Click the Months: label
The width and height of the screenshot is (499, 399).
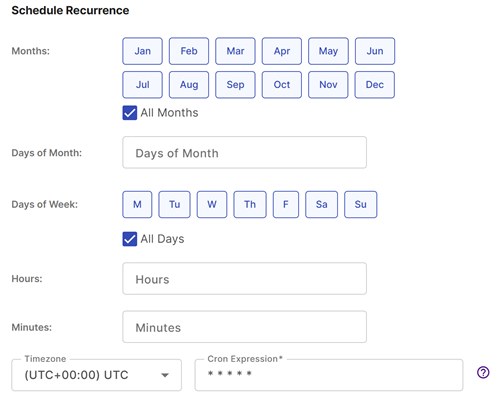click(x=31, y=51)
